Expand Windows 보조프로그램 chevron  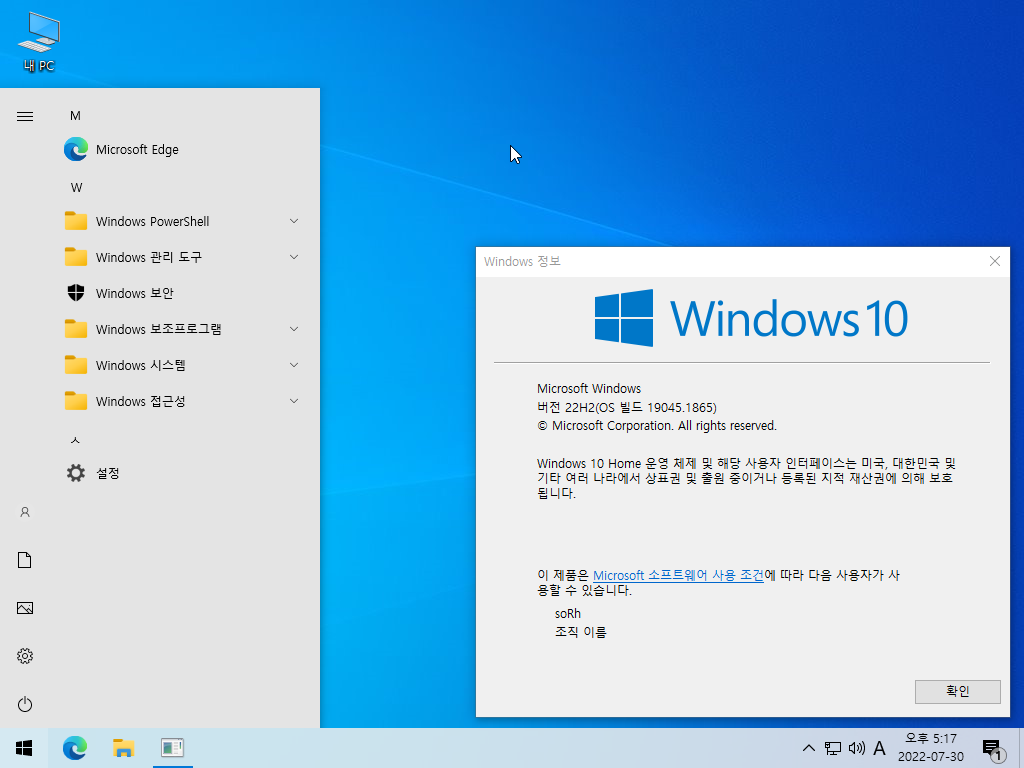294,329
